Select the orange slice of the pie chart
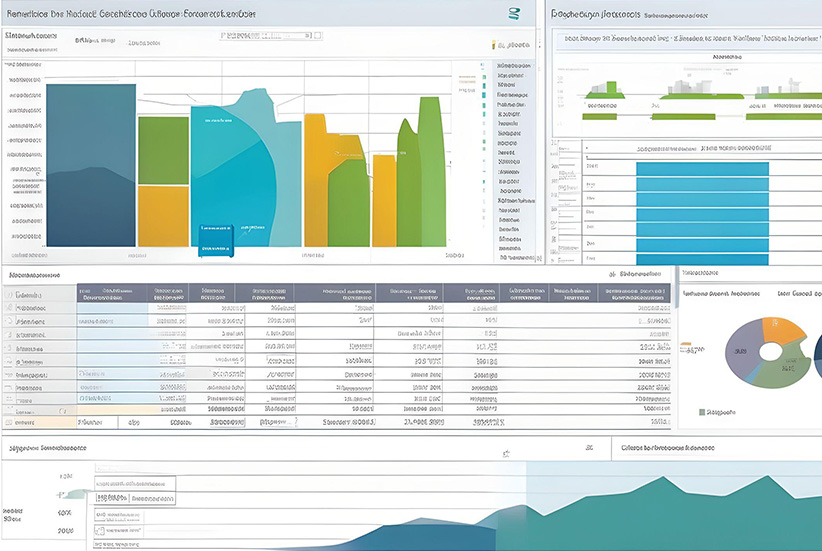The image size is (822, 551). [x=779, y=331]
